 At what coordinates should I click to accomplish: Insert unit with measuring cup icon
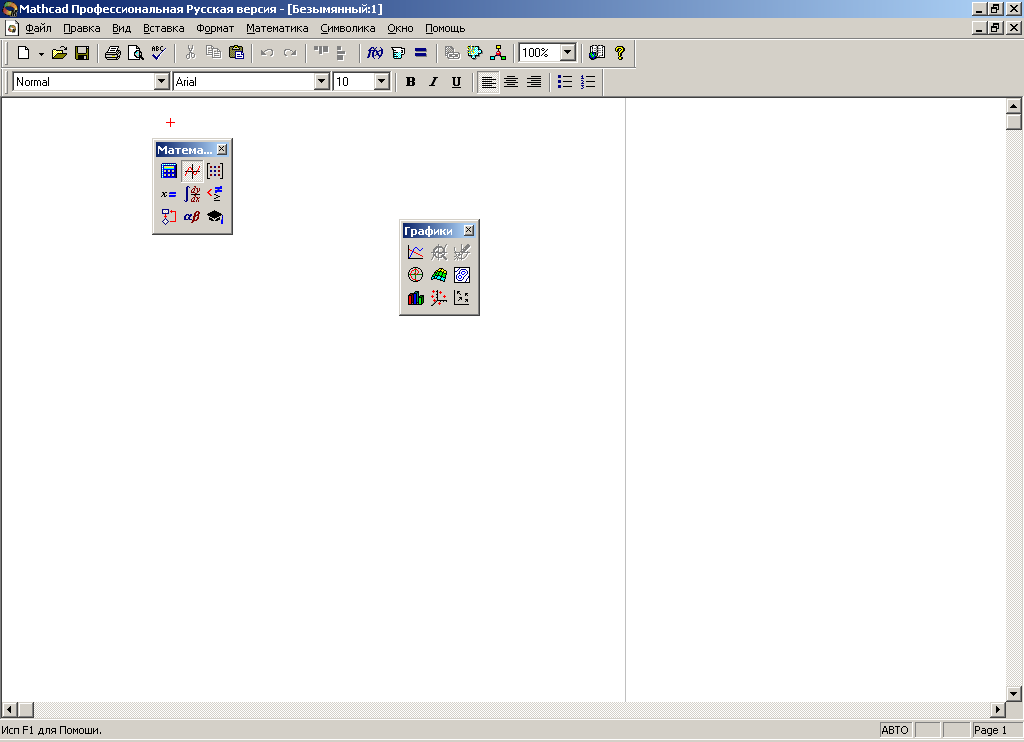(x=398, y=53)
